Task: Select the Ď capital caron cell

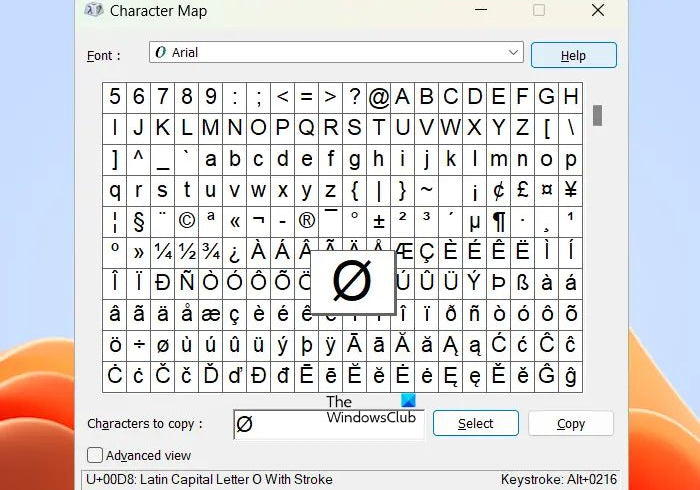Action: 211,376
